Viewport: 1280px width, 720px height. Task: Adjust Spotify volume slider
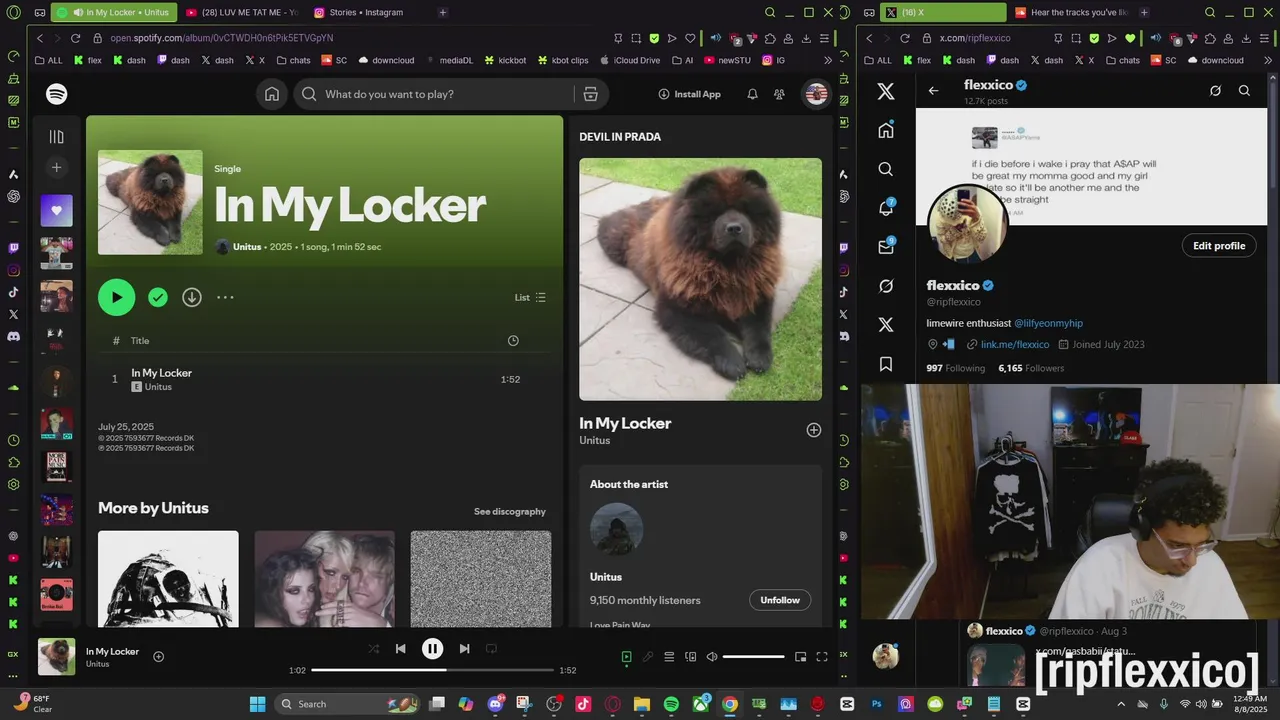(753, 657)
